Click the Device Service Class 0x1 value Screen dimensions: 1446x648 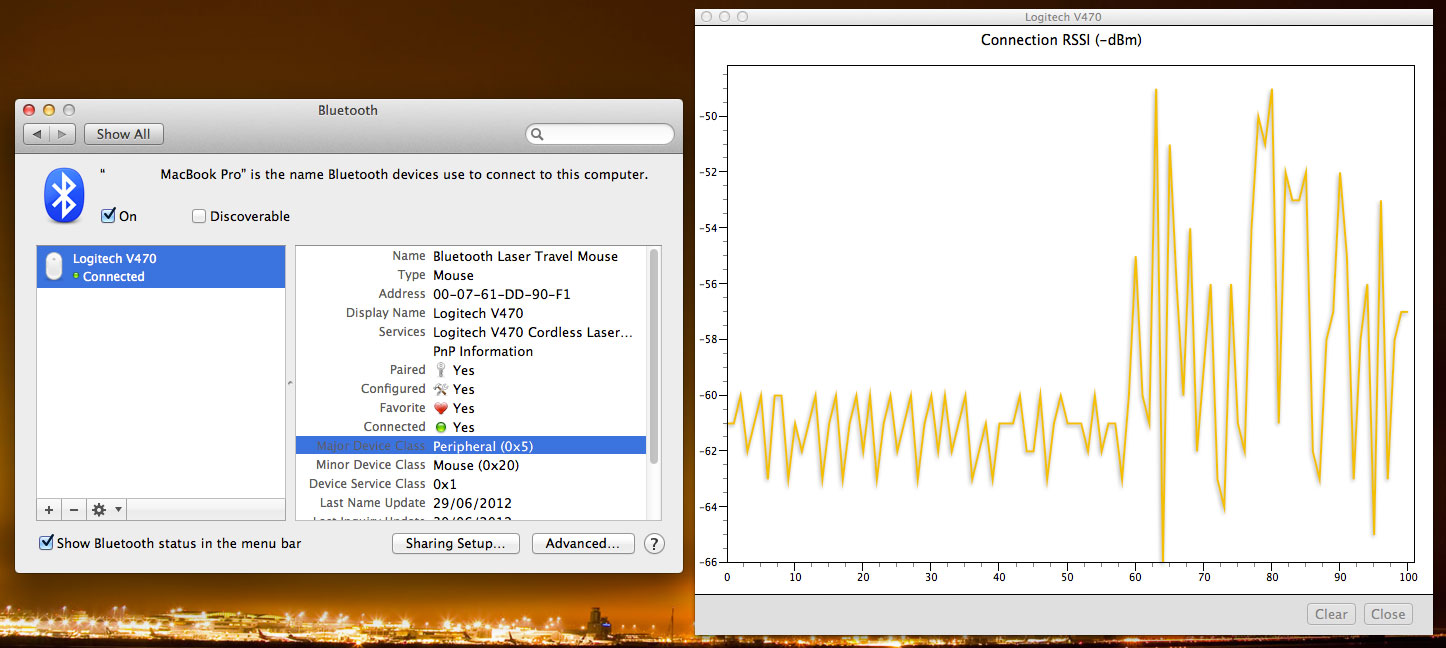(x=445, y=484)
